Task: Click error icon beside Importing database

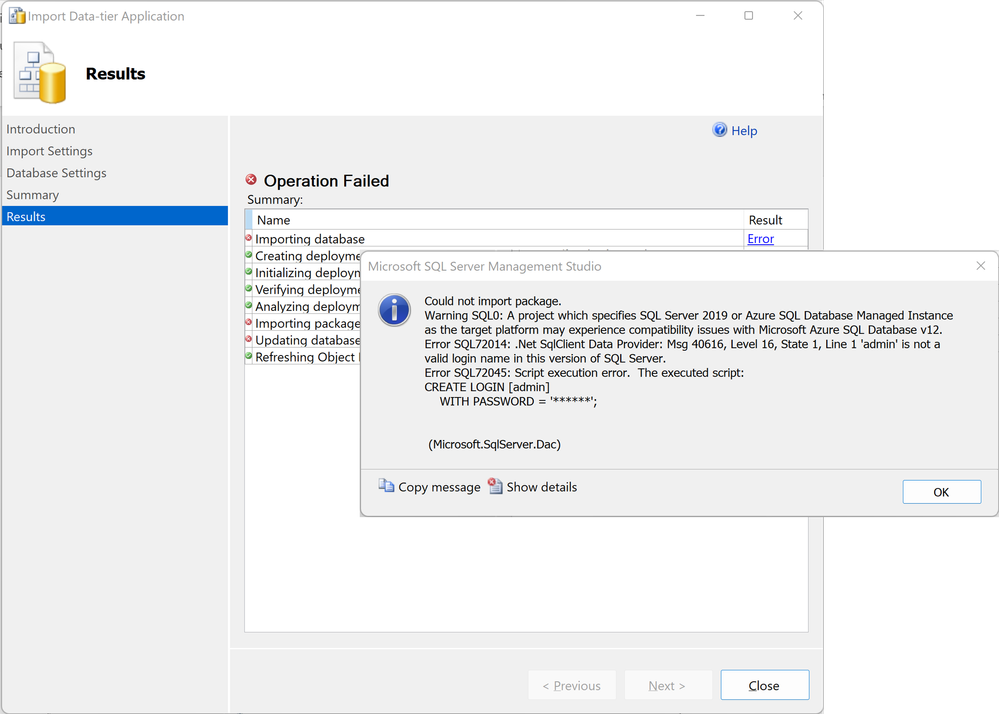Action: (249, 238)
